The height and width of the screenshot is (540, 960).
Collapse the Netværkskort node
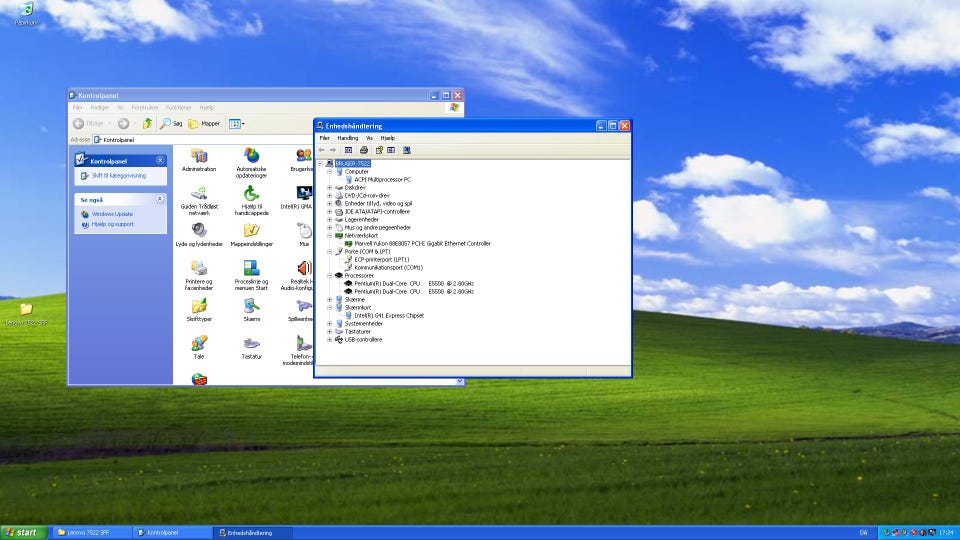(x=329, y=235)
